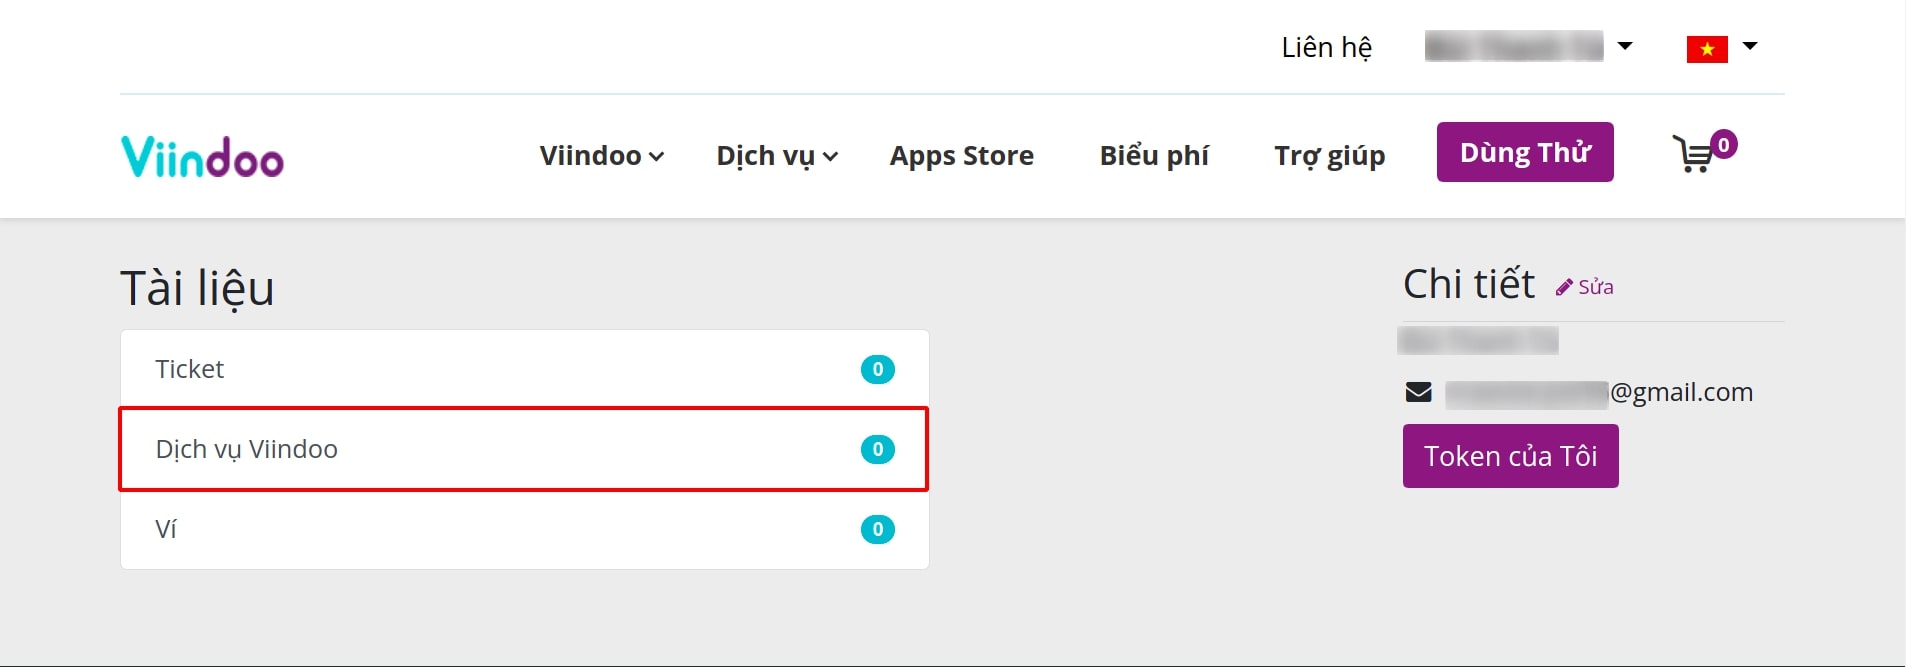This screenshot has height=667, width=1906.
Task: Open the language selector arrow
Action: click(1750, 46)
